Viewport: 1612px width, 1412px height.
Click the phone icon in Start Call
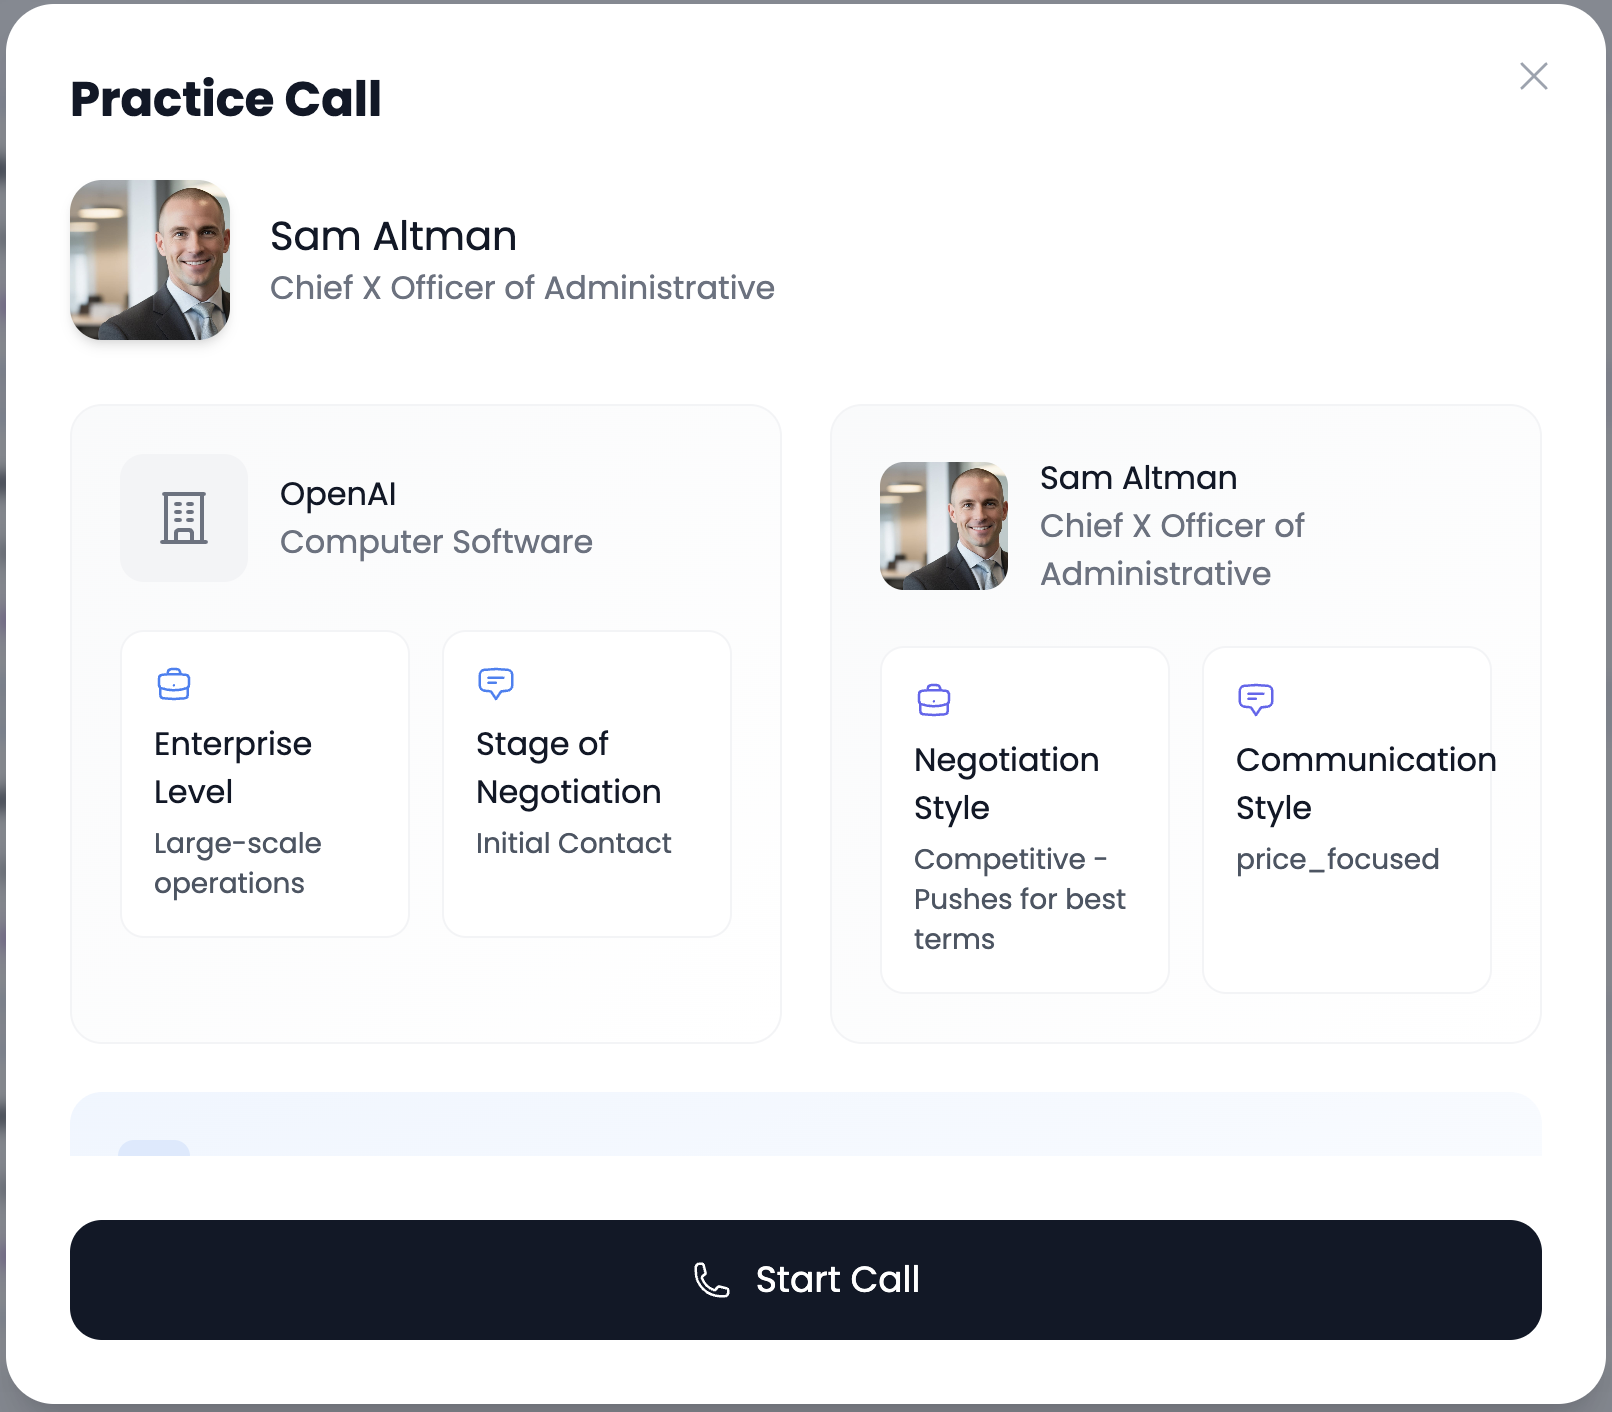pos(712,1280)
